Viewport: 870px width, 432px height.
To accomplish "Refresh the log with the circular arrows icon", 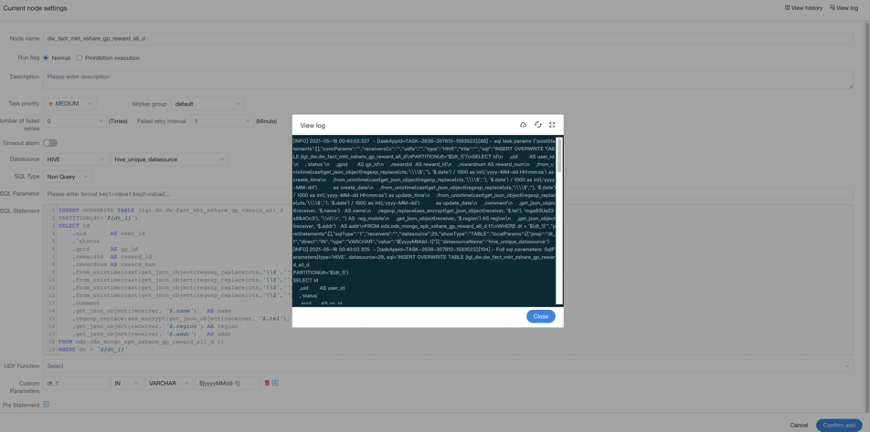I will pyautogui.click(x=538, y=125).
